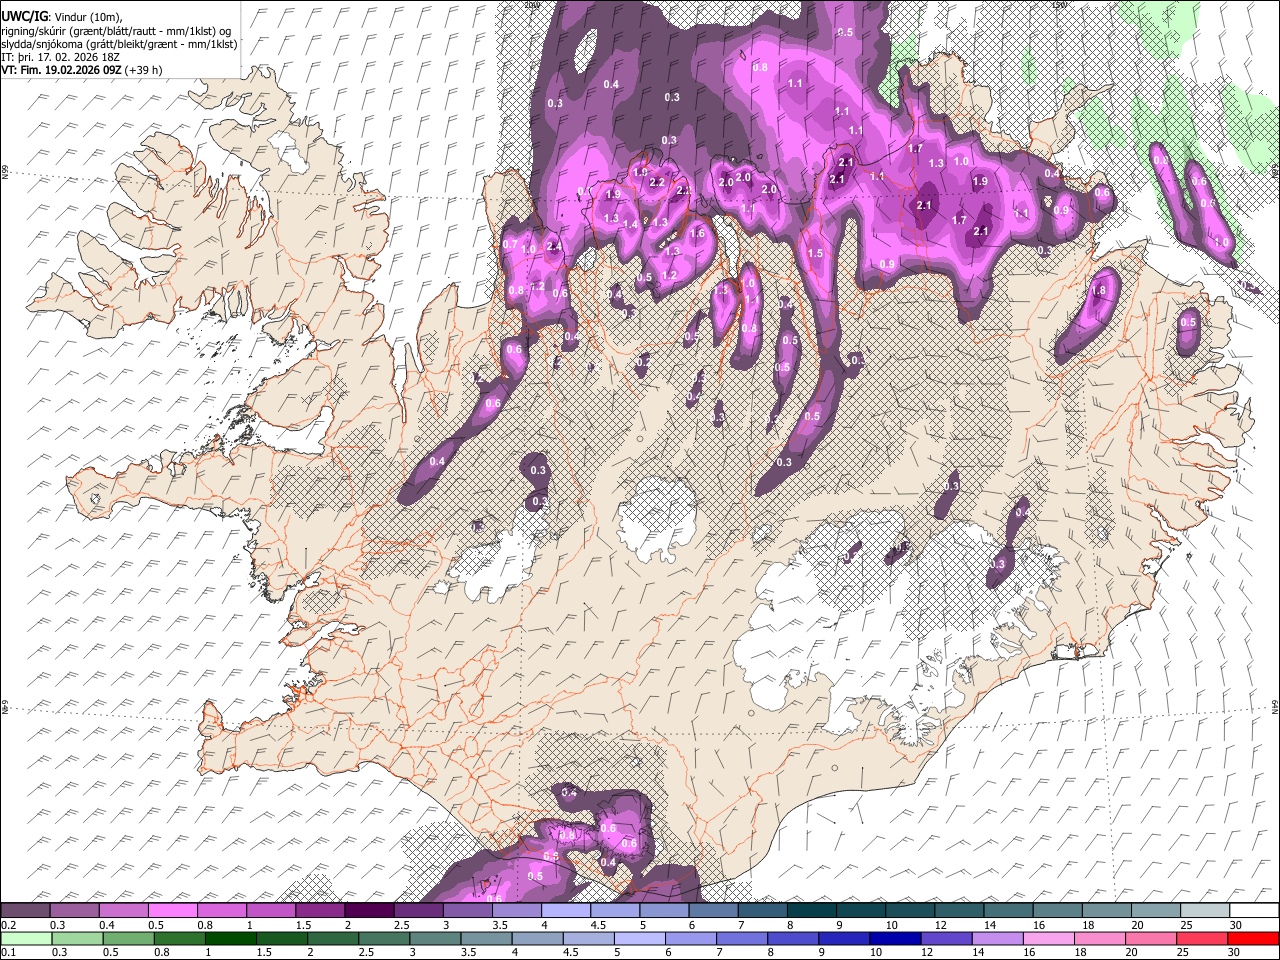Click the white top legend swatch after 30
Screen dimensions: 1280x960
coord(1253,911)
